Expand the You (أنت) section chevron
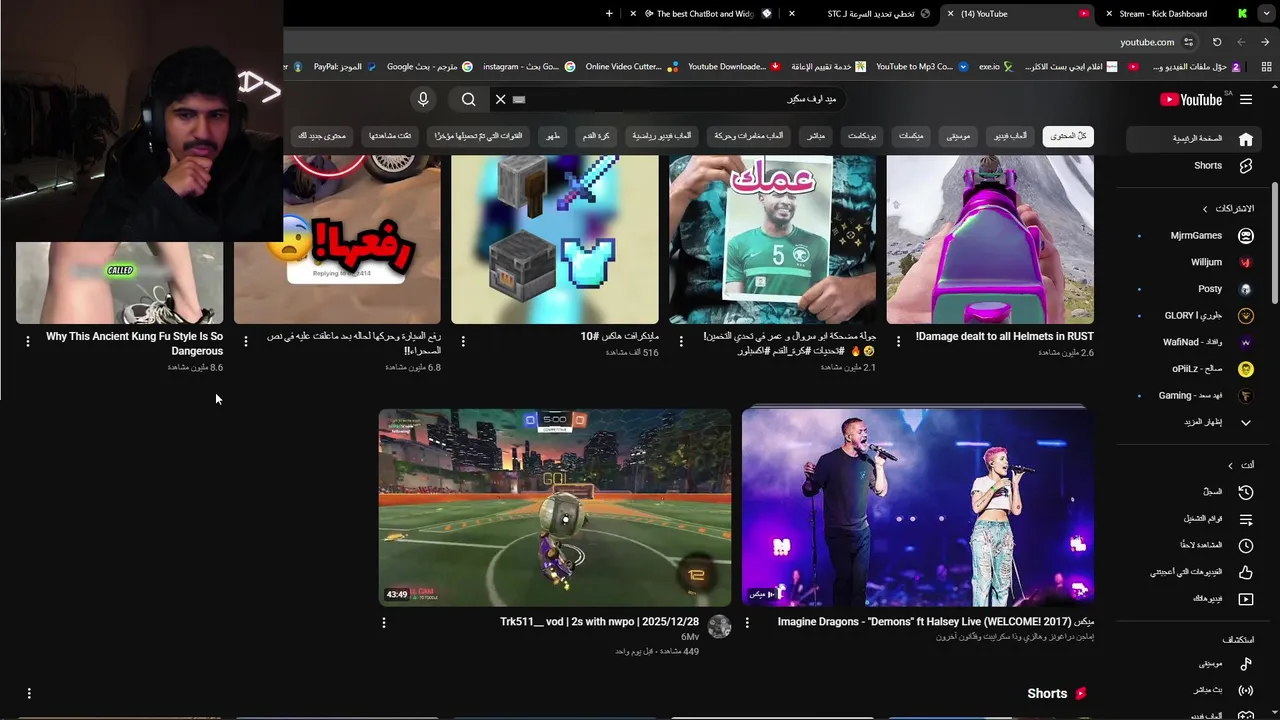Image resolution: width=1280 pixels, height=720 pixels. pyautogui.click(x=1231, y=465)
